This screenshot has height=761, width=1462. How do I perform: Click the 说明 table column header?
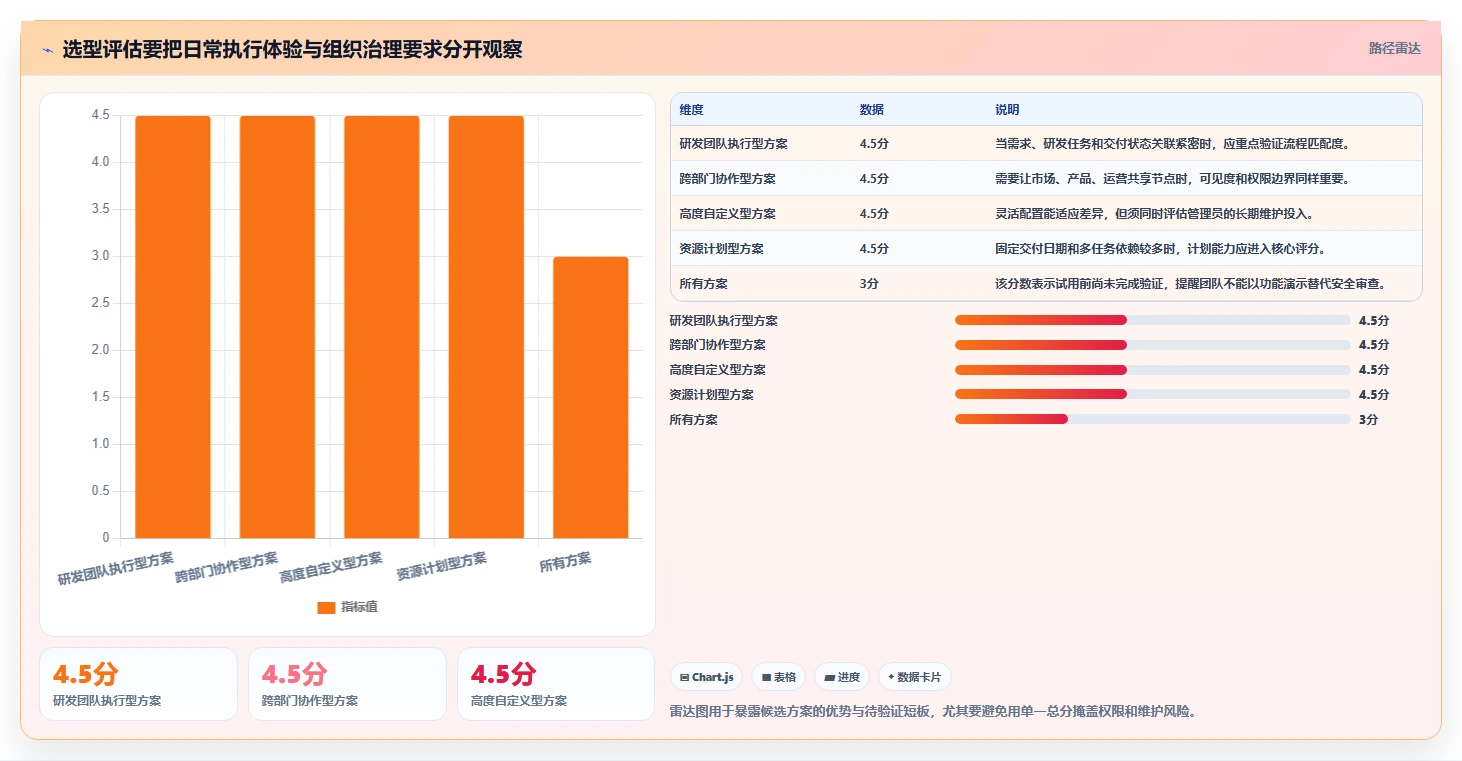coord(1007,110)
